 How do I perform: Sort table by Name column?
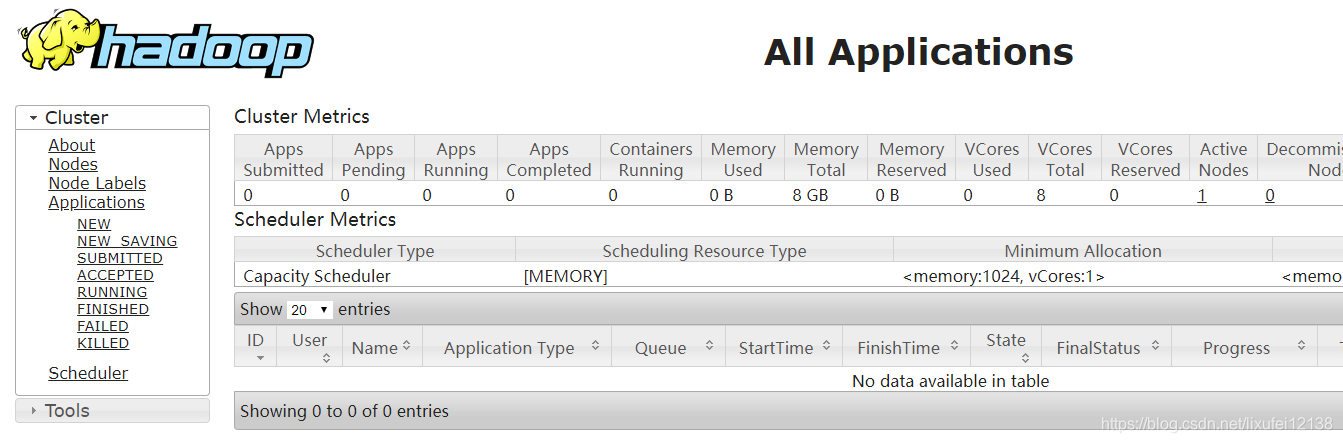tap(382, 347)
